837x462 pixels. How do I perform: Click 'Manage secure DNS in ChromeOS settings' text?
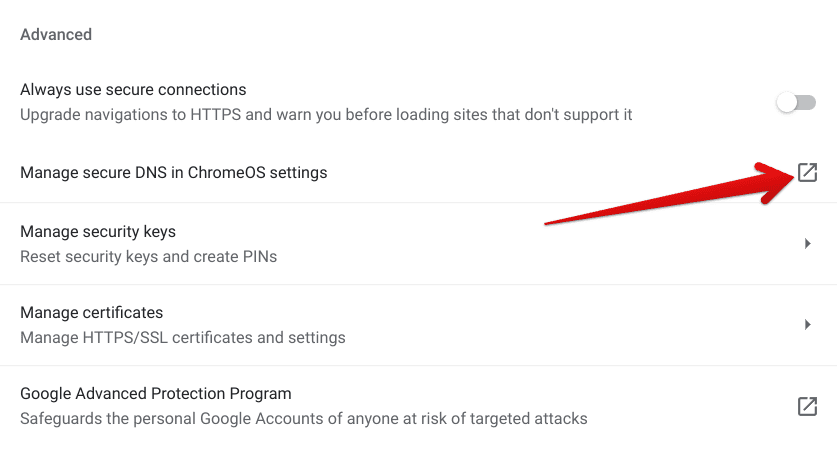coord(173,173)
